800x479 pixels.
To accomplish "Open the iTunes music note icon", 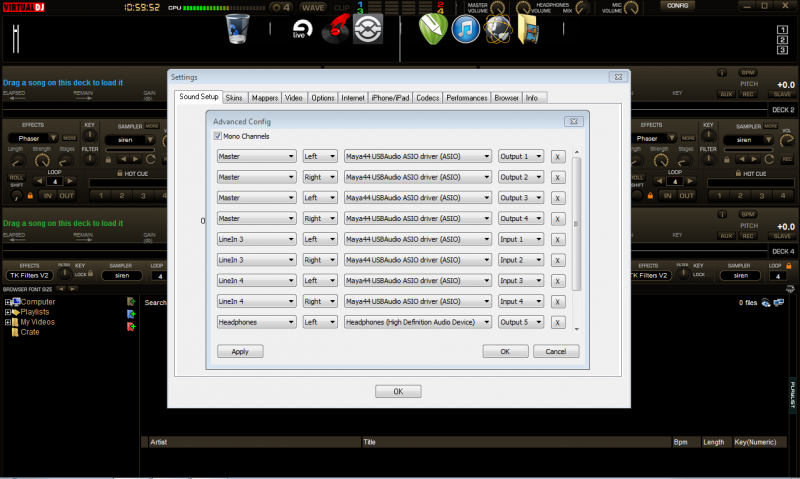I will pos(465,29).
